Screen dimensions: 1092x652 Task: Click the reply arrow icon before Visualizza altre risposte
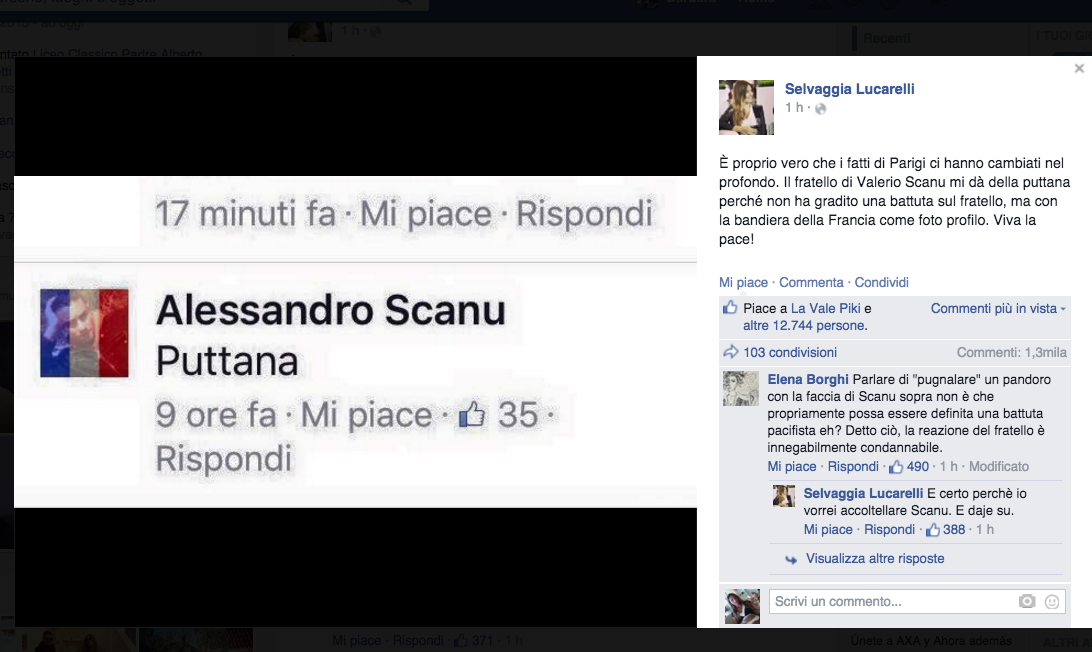[790, 559]
